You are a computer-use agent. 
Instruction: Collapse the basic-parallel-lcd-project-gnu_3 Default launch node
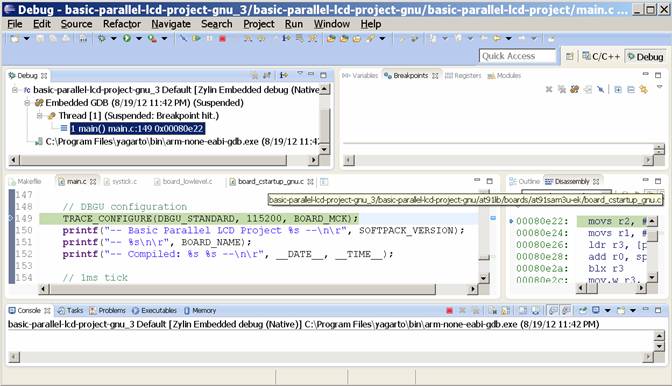15,90
